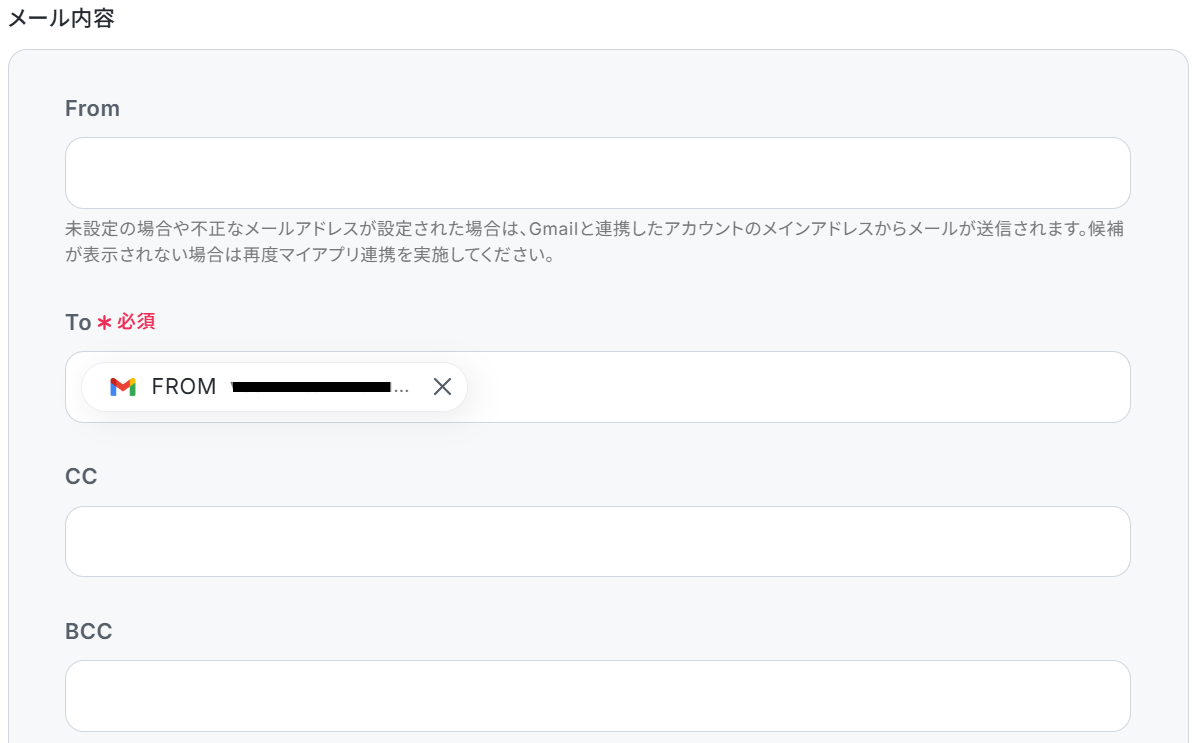Focus the From address input field

[x=598, y=173]
